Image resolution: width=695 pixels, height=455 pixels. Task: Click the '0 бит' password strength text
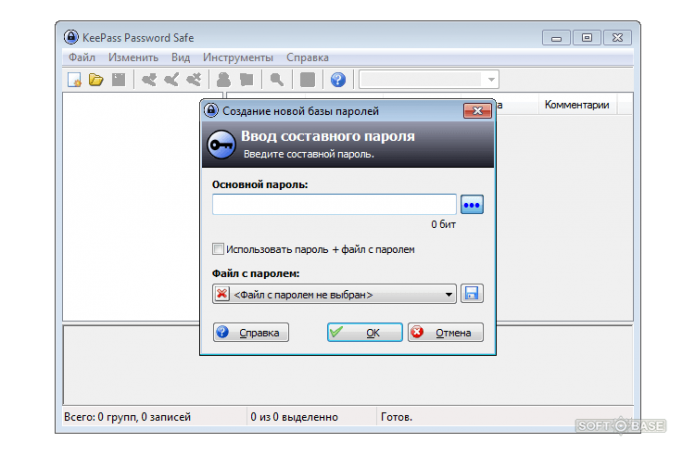point(443,225)
